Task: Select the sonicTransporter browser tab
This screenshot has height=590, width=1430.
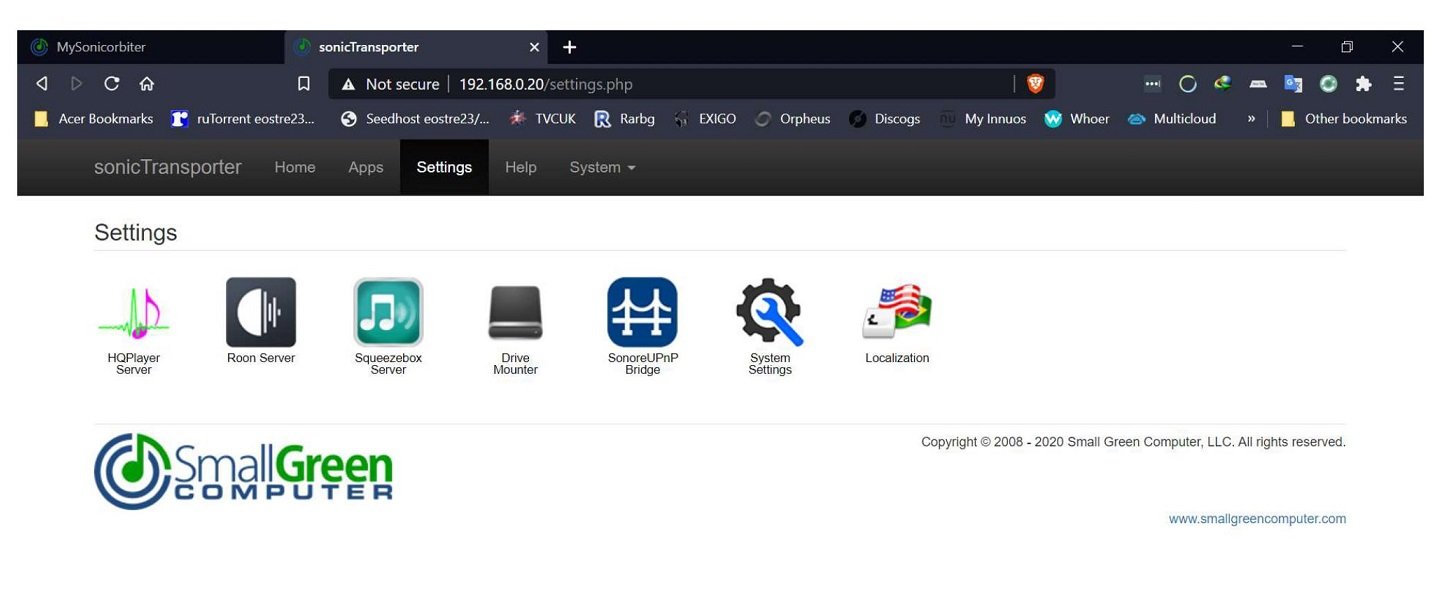Action: pyautogui.click(x=417, y=47)
